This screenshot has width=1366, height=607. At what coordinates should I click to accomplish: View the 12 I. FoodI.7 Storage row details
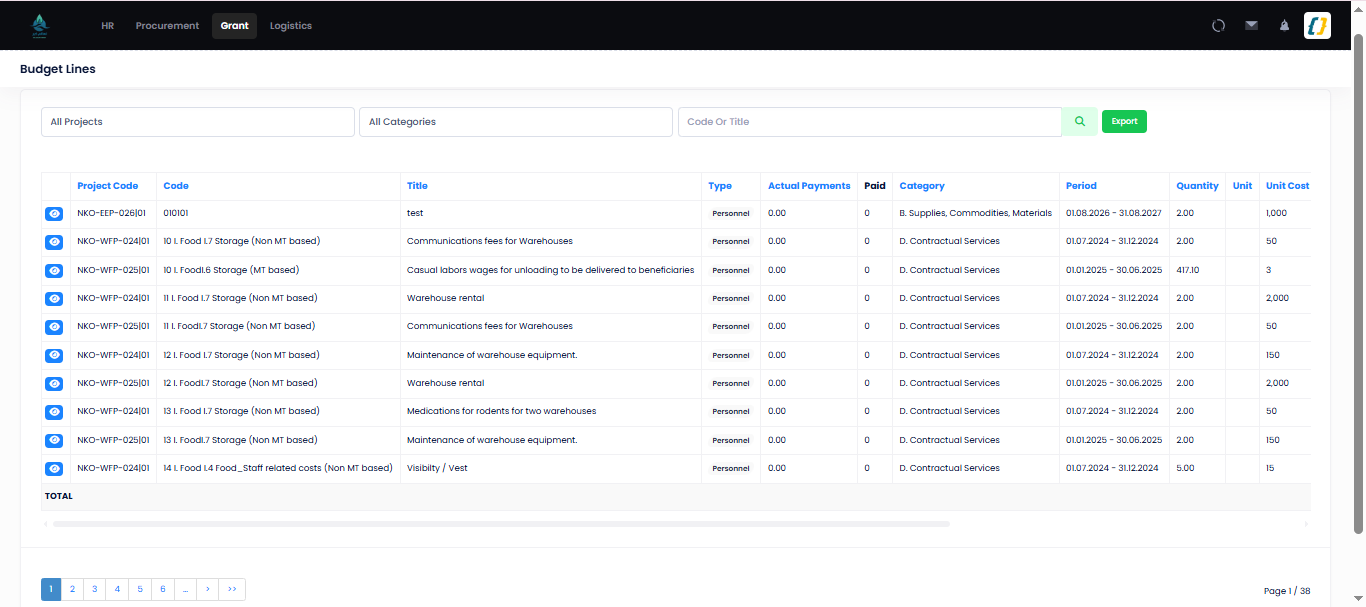pyautogui.click(x=54, y=384)
